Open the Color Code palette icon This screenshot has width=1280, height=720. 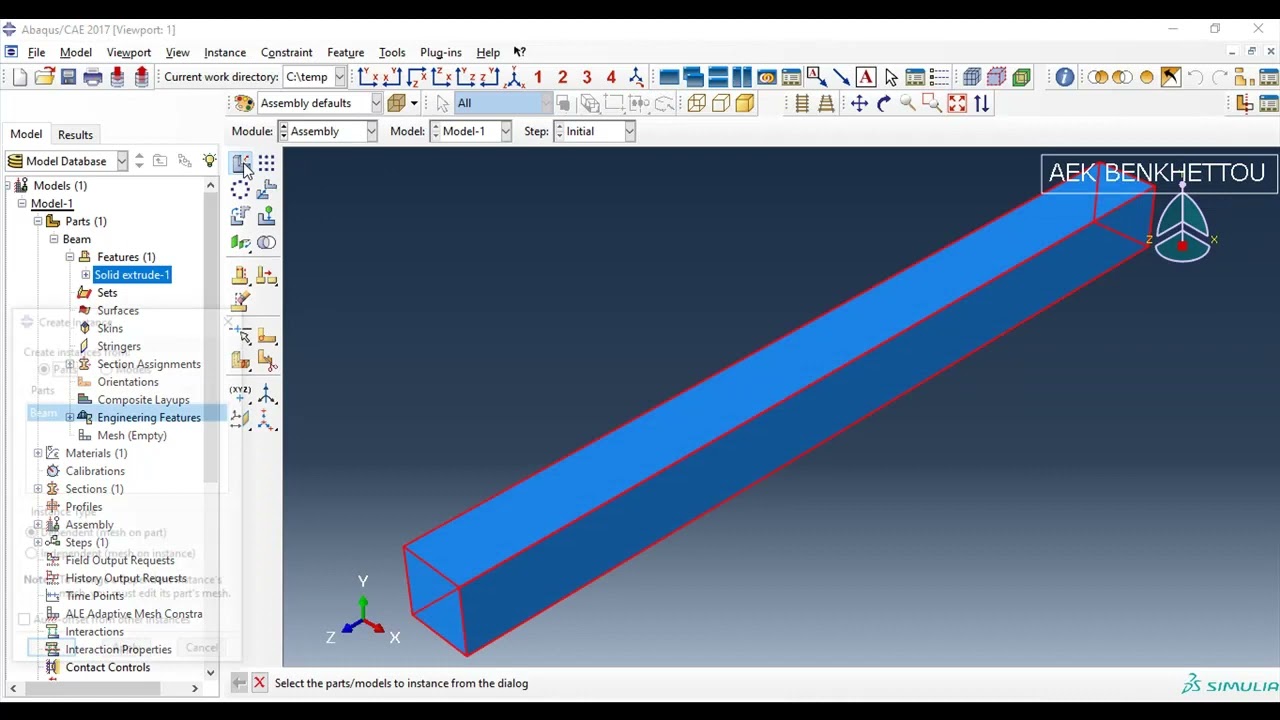pyautogui.click(x=244, y=103)
